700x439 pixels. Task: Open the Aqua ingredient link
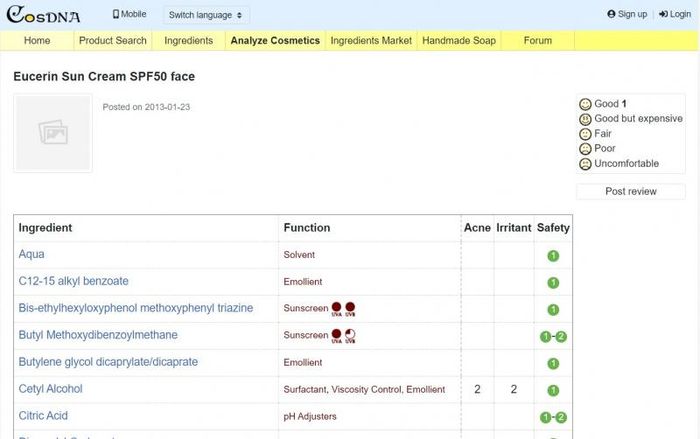[32, 255]
